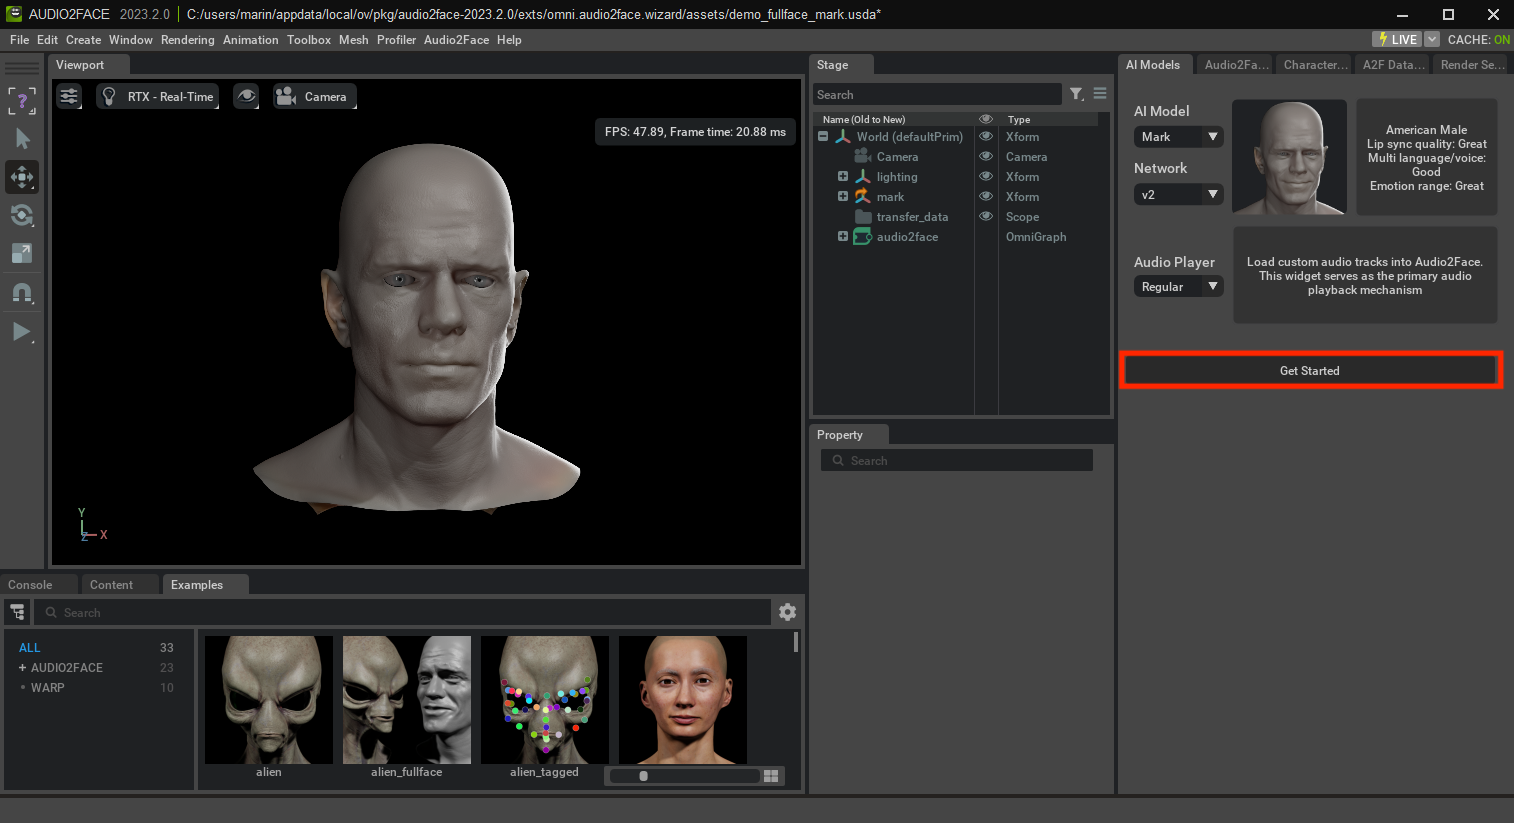1514x823 pixels.
Task: Switch to the Content tab
Action: pos(111,585)
